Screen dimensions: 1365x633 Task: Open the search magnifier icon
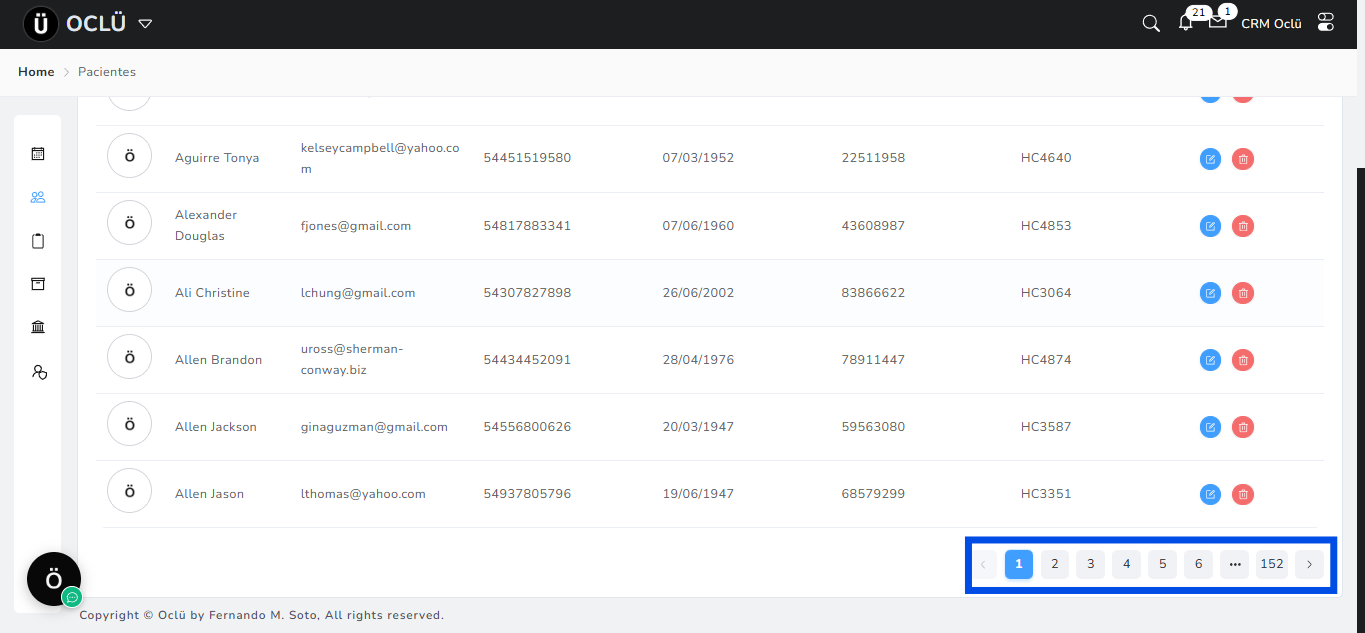point(1151,23)
